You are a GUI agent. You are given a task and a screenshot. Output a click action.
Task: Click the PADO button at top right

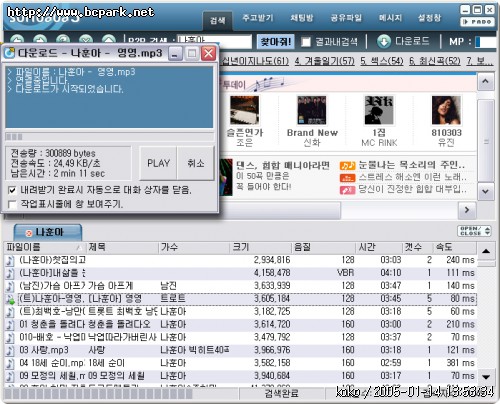[x=477, y=22]
